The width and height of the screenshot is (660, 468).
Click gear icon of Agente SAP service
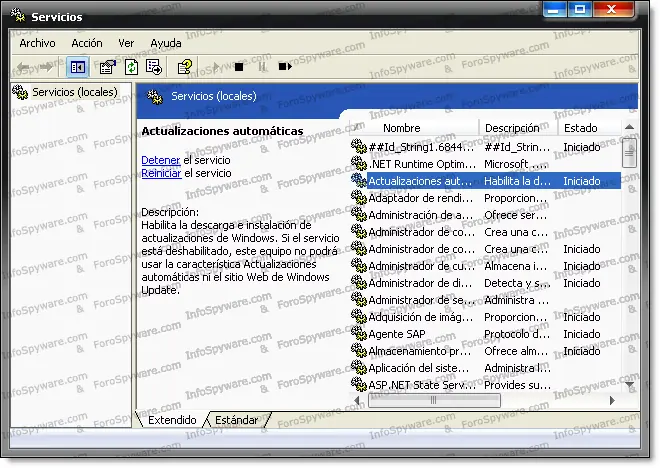(x=359, y=333)
